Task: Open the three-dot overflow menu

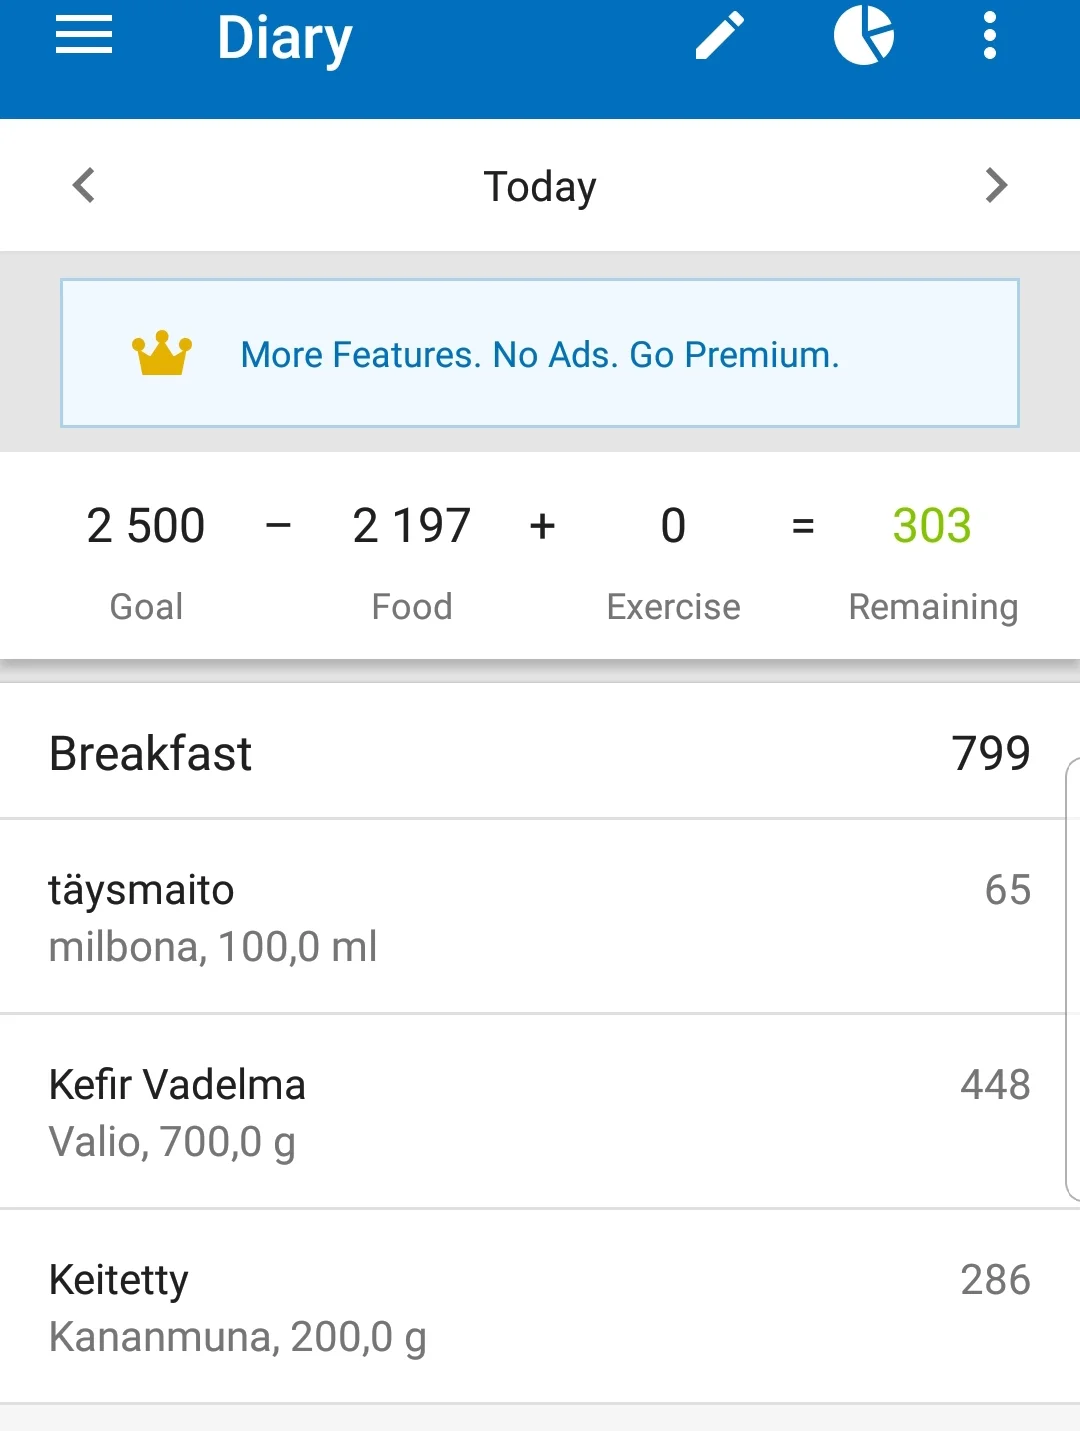Action: pos(989,36)
